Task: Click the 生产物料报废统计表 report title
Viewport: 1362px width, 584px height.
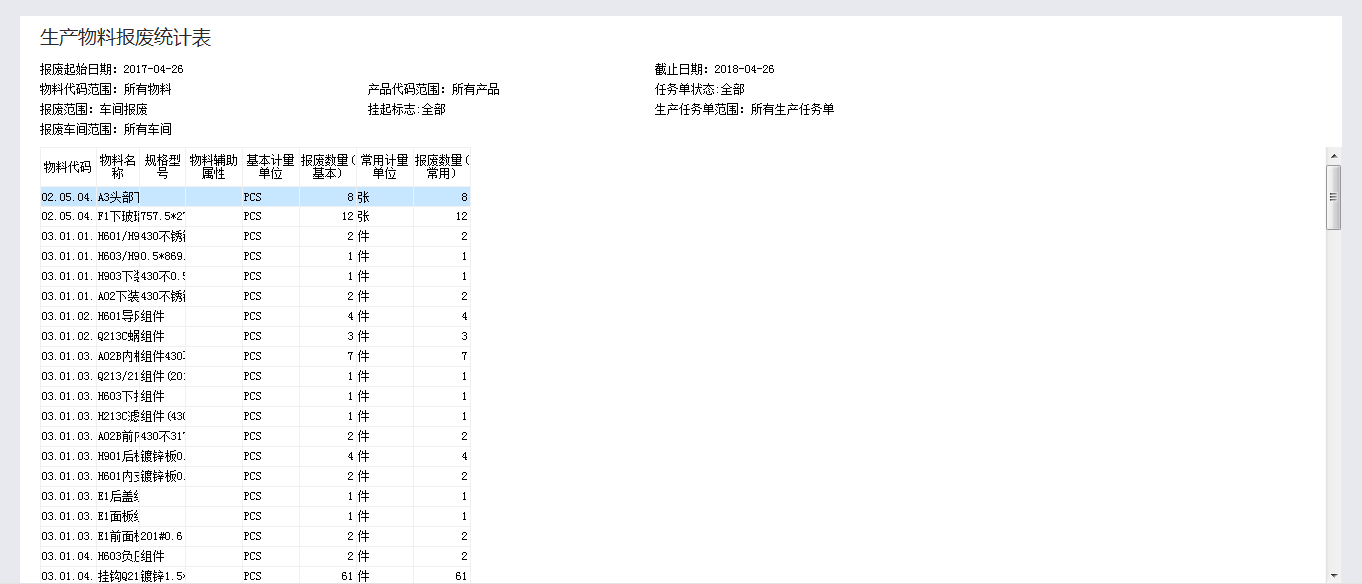Action: (125, 38)
